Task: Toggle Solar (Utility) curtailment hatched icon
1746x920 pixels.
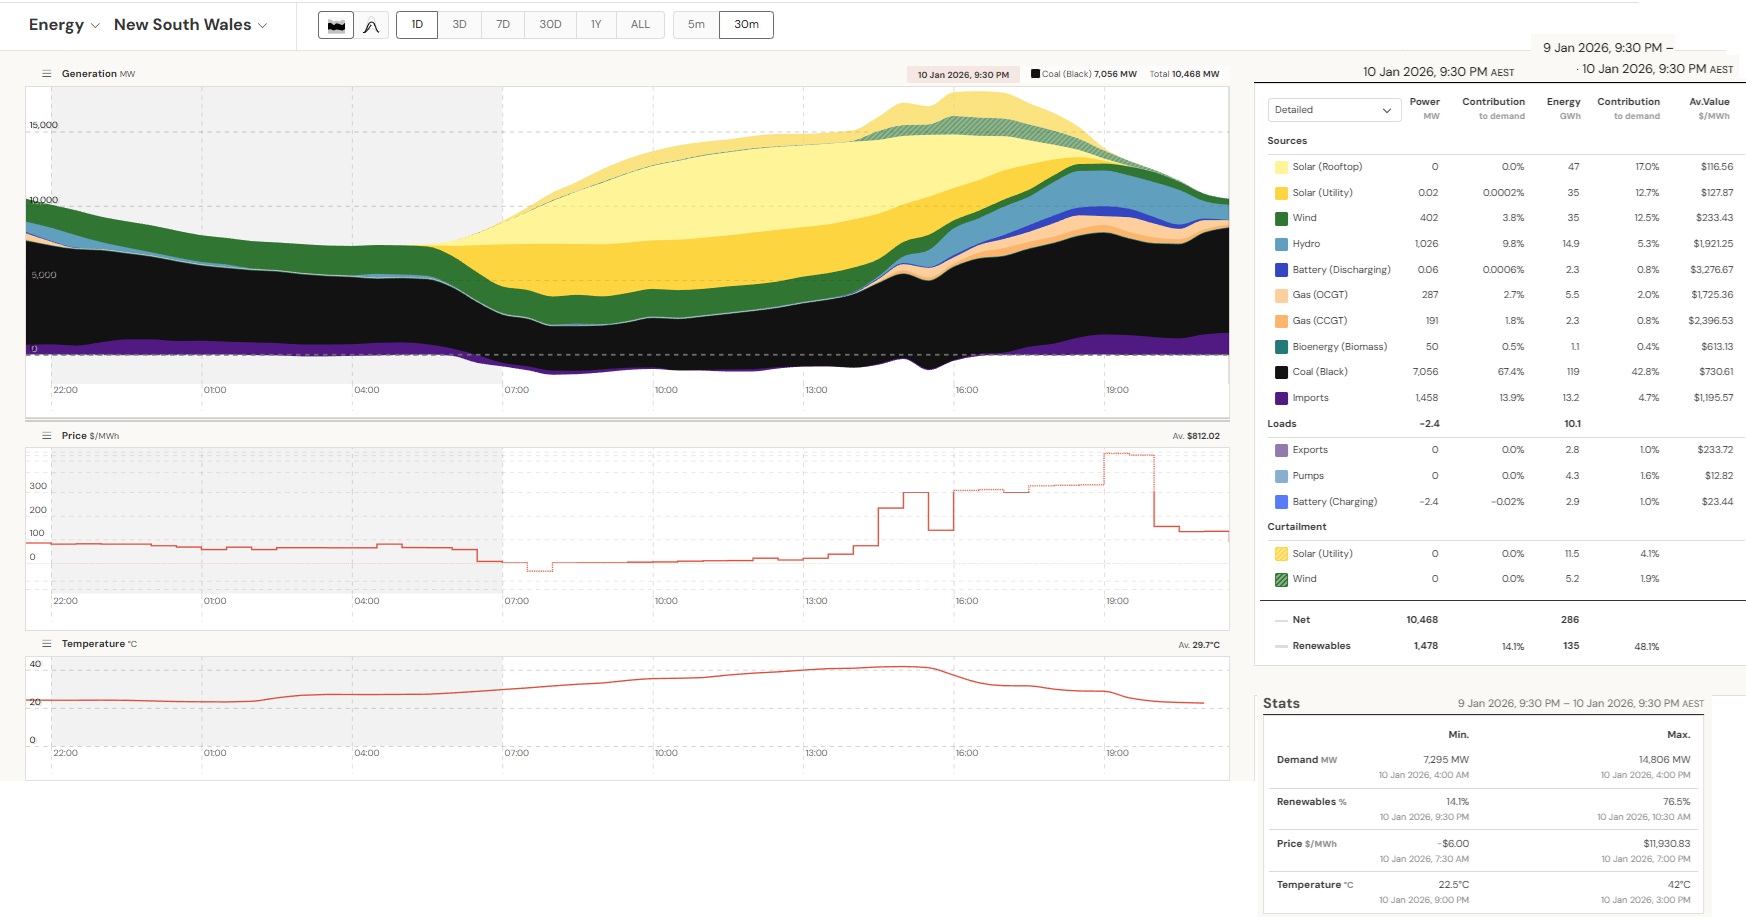Action: pos(1281,554)
